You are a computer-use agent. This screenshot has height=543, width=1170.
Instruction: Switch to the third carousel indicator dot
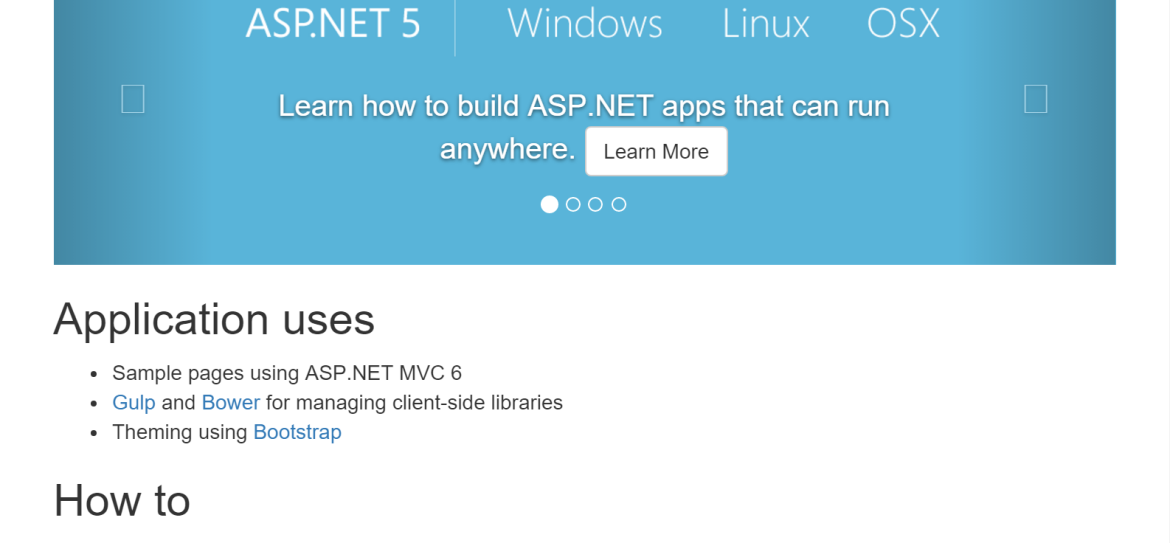click(595, 204)
